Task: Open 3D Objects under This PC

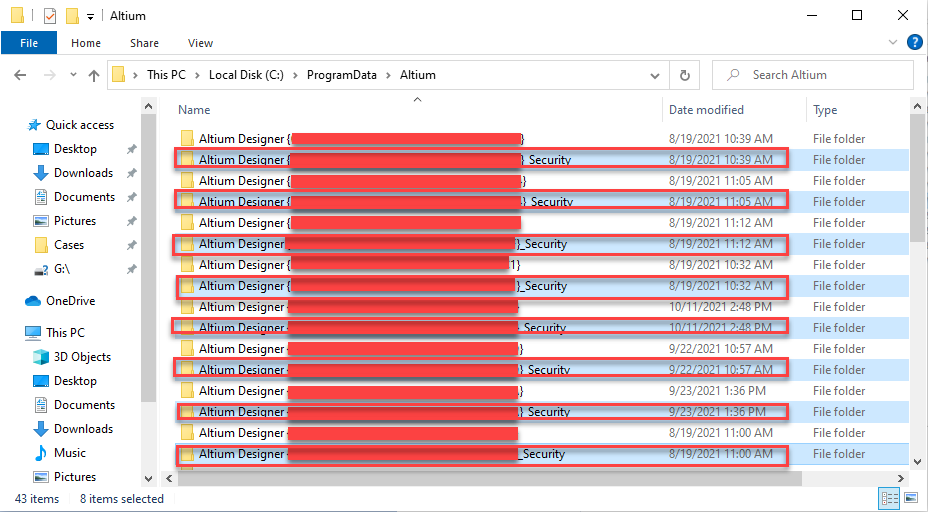Action: (82, 357)
